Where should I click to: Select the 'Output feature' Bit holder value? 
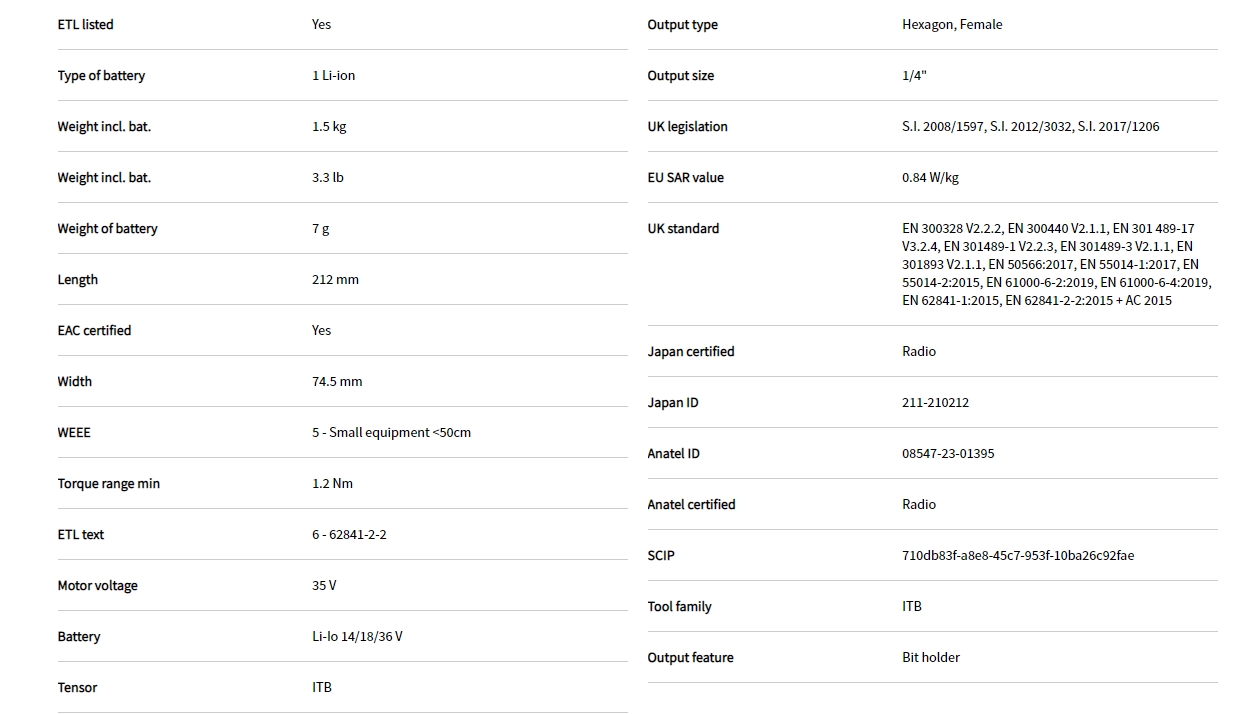(930, 658)
